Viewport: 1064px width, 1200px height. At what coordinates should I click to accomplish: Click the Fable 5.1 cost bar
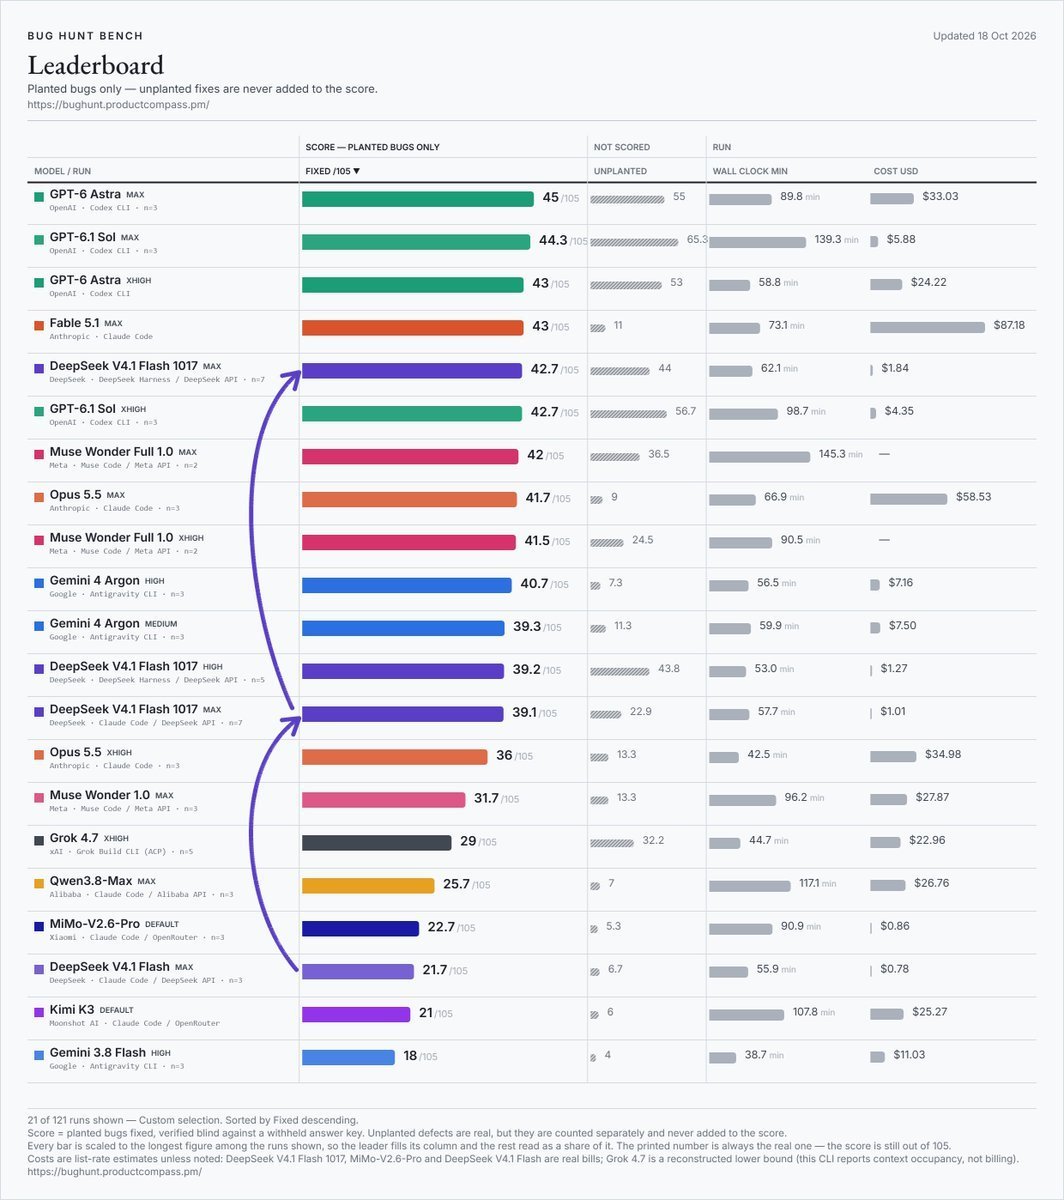pyautogui.click(x=928, y=327)
